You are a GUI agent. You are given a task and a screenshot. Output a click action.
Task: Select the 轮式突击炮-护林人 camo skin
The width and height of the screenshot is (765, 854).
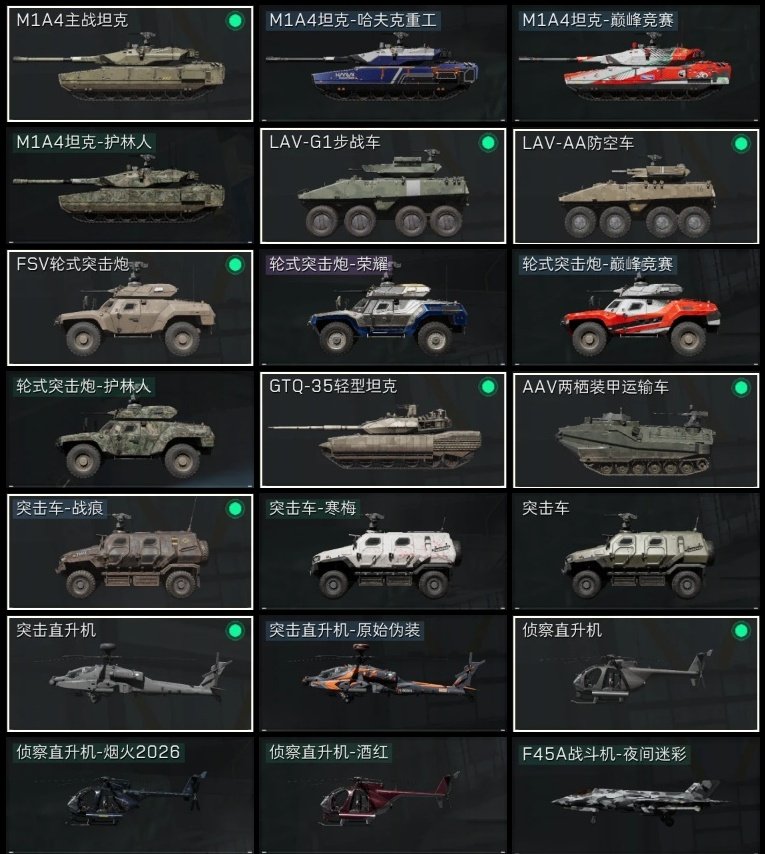pyautogui.click(x=130, y=430)
